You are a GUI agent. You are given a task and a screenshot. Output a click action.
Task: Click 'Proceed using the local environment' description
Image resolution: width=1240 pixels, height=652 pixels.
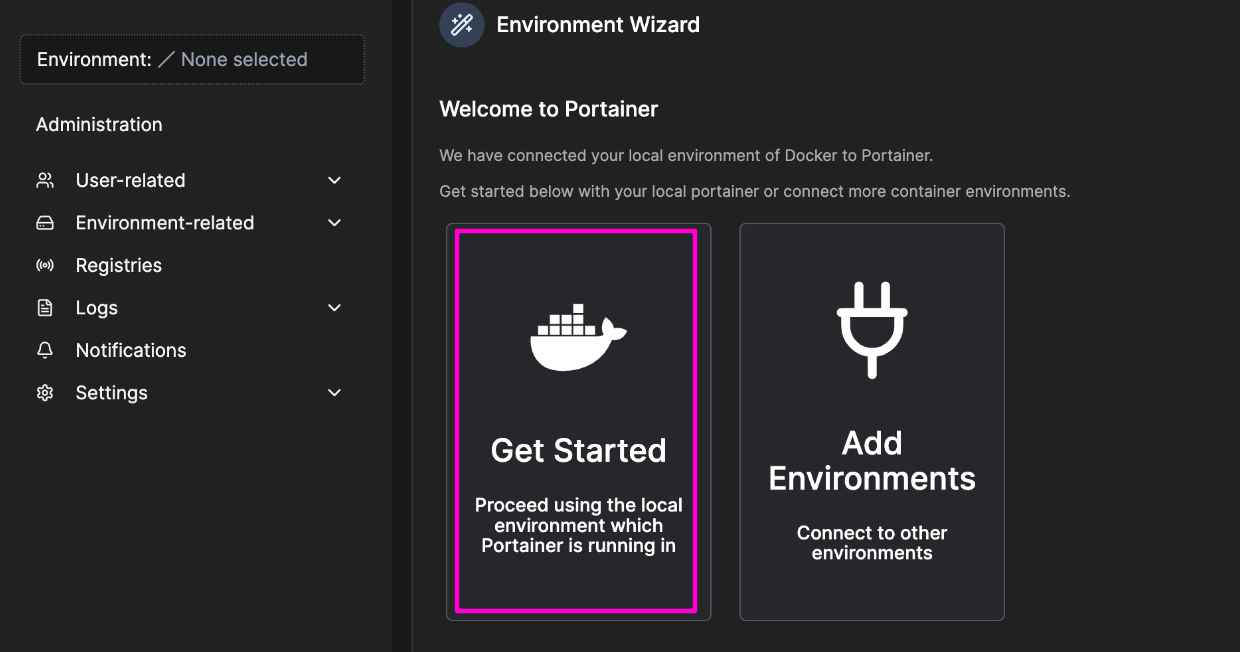coord(578,526)
